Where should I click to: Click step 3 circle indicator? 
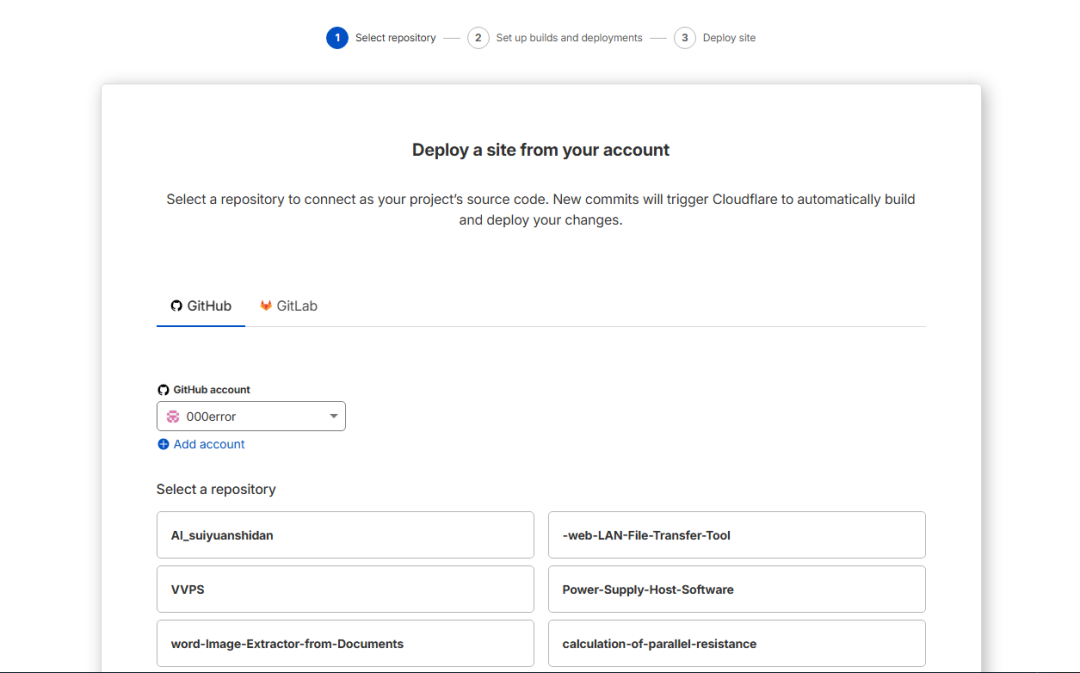tap(685, 38)
